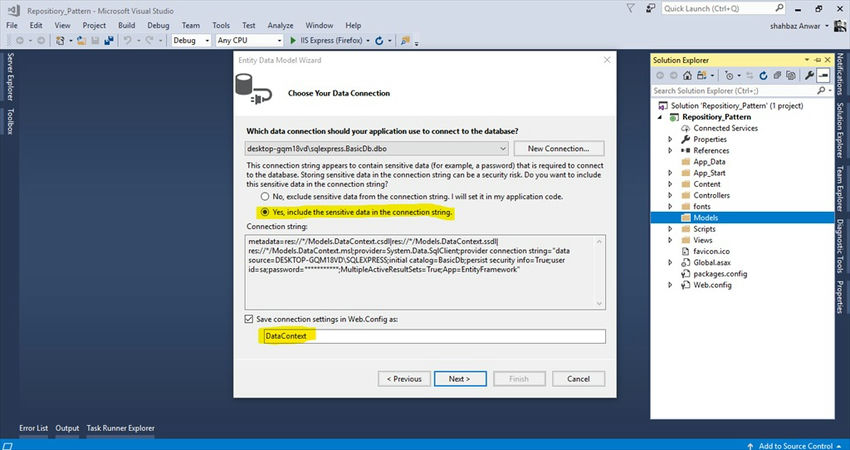The image size is (850, 450).
Task: Click Add to Source Control in status bar
Action: click(x=796, y=446)
